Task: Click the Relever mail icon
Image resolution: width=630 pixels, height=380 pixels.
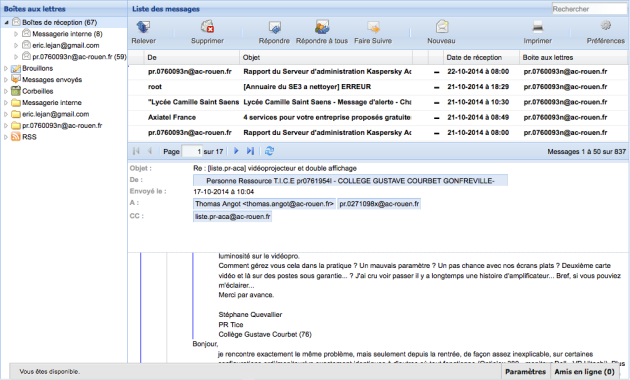Action: coord(143,27)
